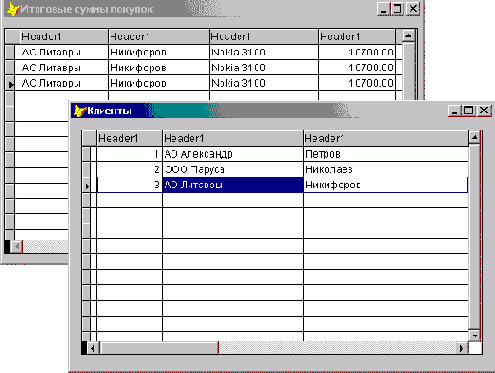Minimize the Итоговые суммы покупок window

coord(383,9)
